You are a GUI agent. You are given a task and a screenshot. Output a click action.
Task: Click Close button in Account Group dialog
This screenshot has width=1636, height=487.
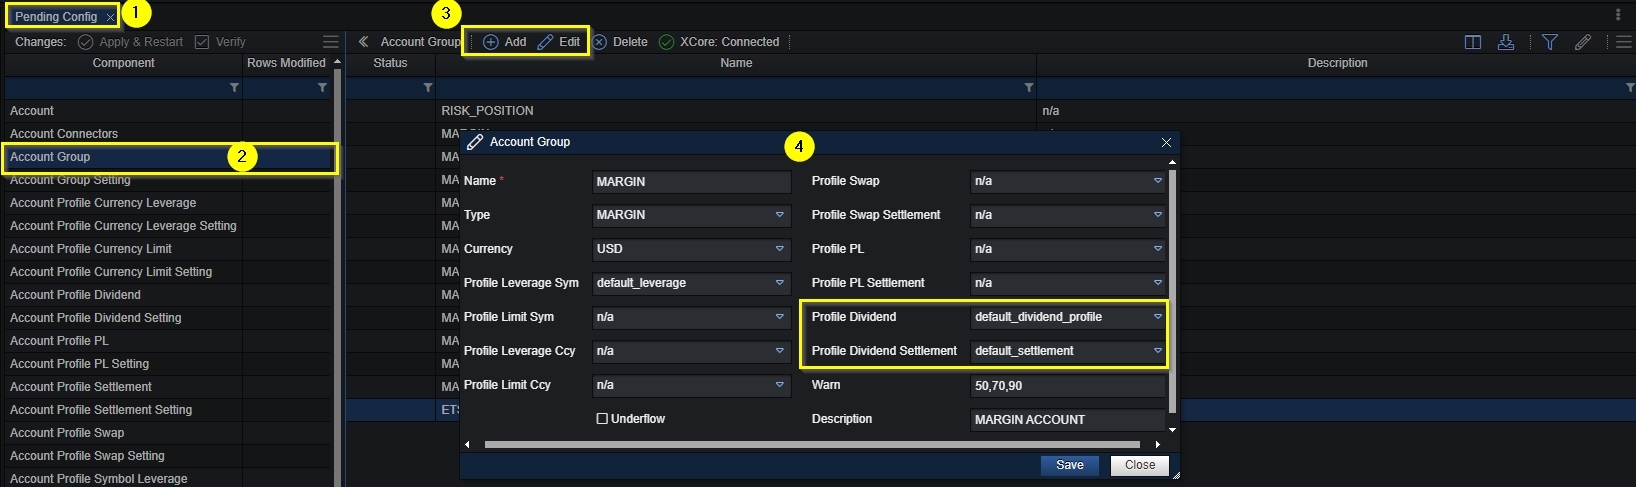pos(1140,465)
